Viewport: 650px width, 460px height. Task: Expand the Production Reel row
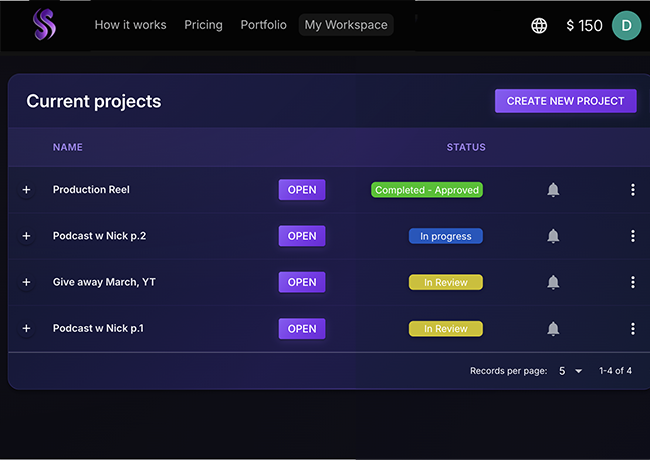tap(26, 190)
